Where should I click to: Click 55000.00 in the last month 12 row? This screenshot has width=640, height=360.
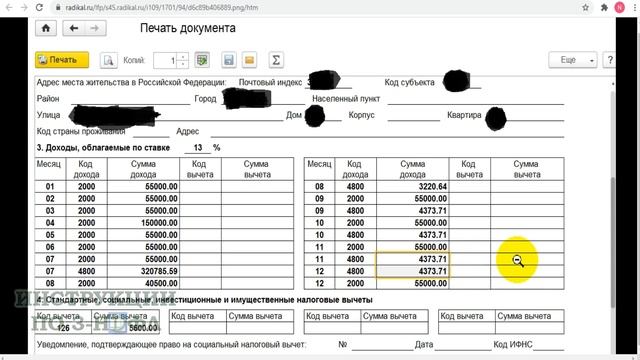413,283
